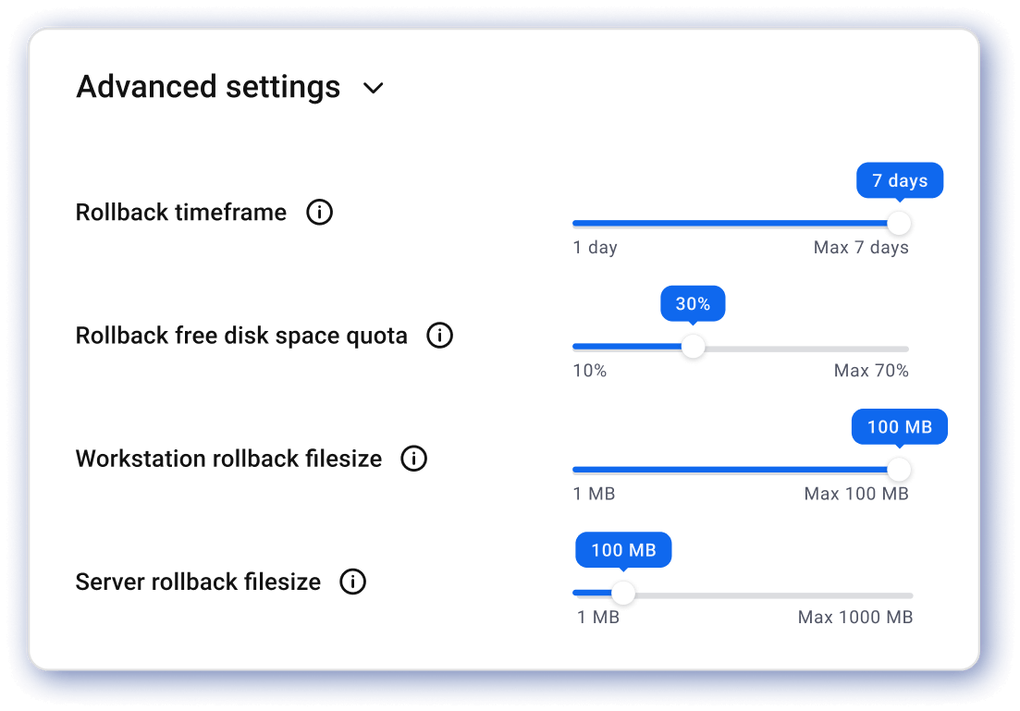
Task: View info icon next to Server rollback filesize
Action: click(x=353, y=582)
